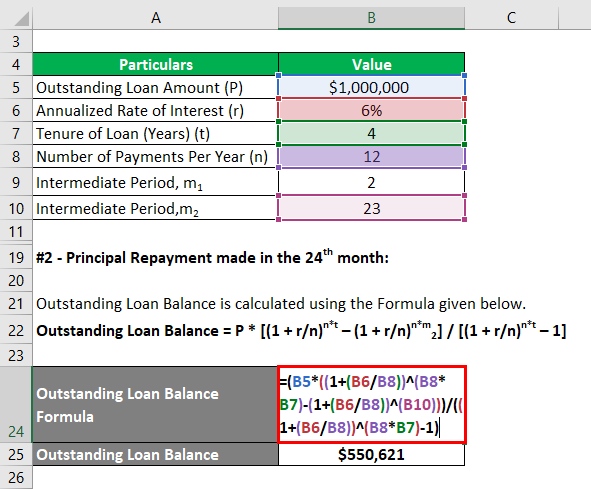Viewport: 591px width, 489px height.
Task: Select row 21 header
Action: (16, 304)
